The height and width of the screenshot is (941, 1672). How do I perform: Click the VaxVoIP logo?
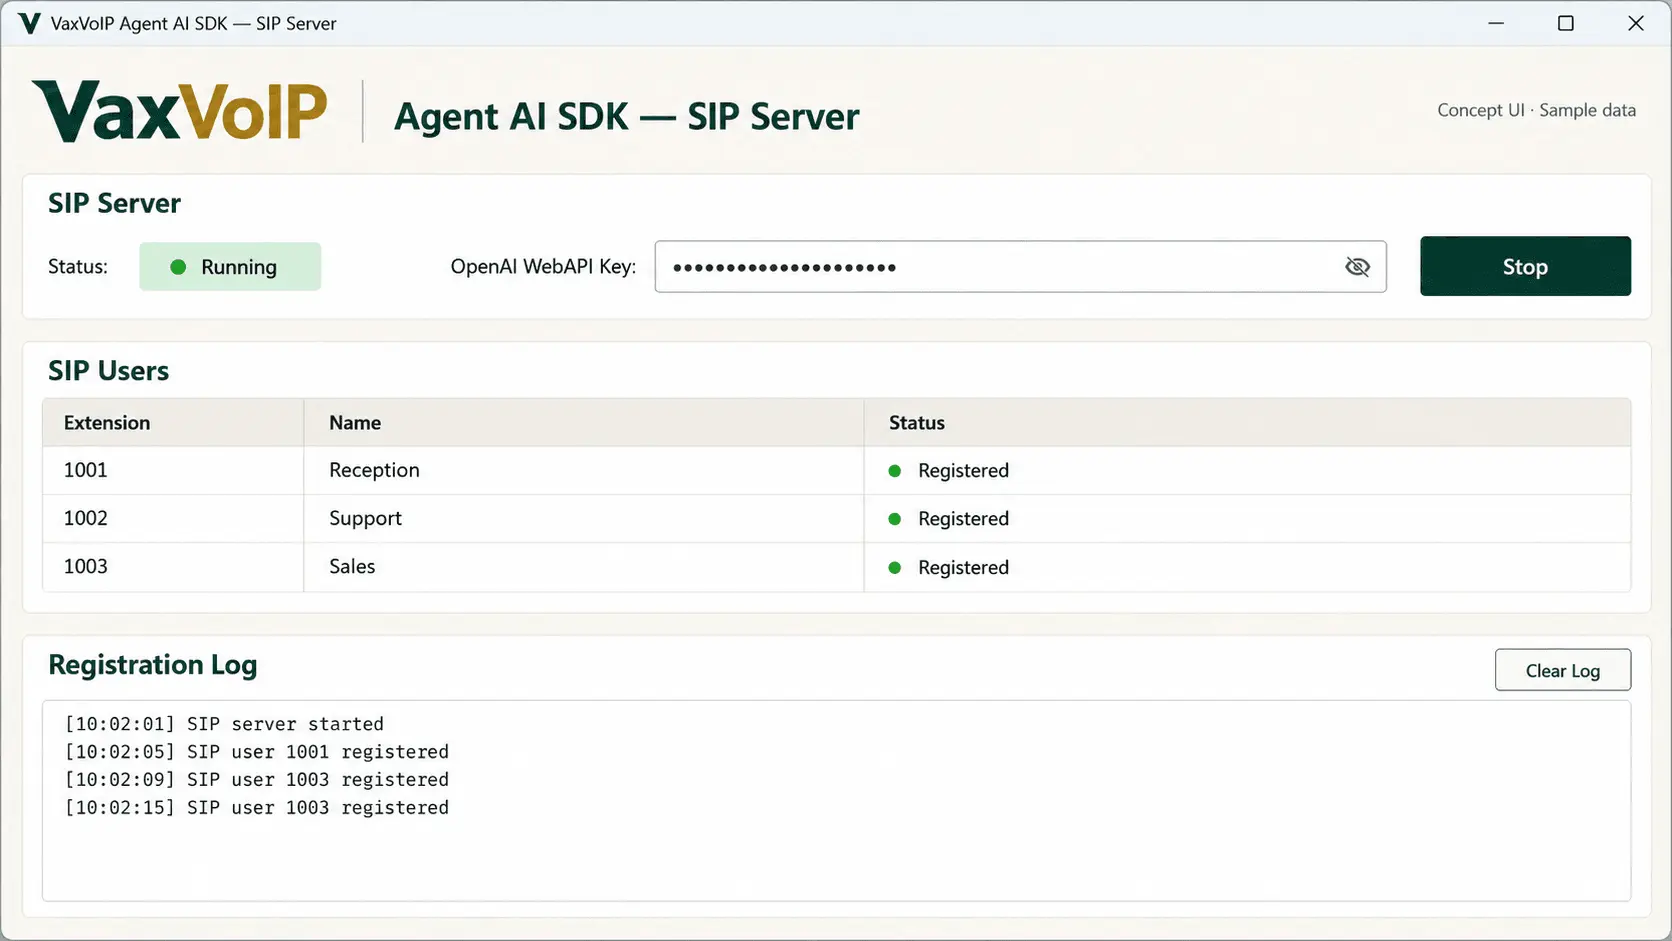180,111
